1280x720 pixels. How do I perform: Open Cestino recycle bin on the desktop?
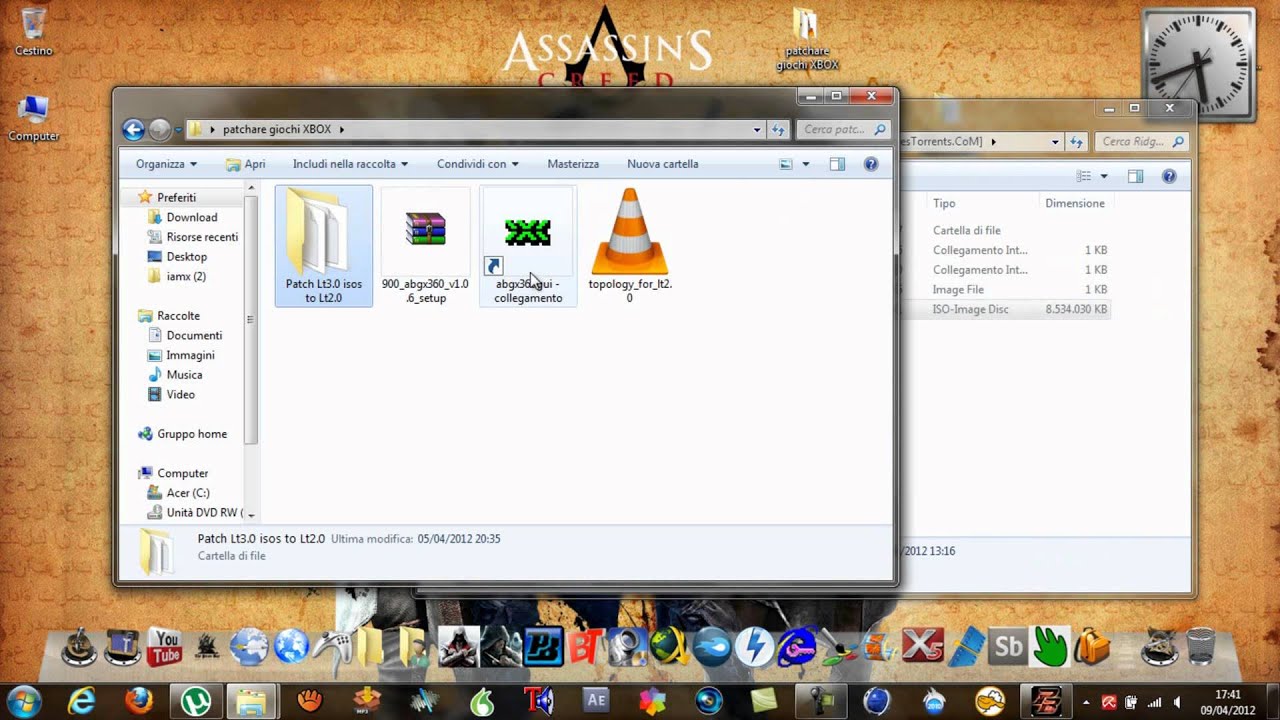[33, 30]
